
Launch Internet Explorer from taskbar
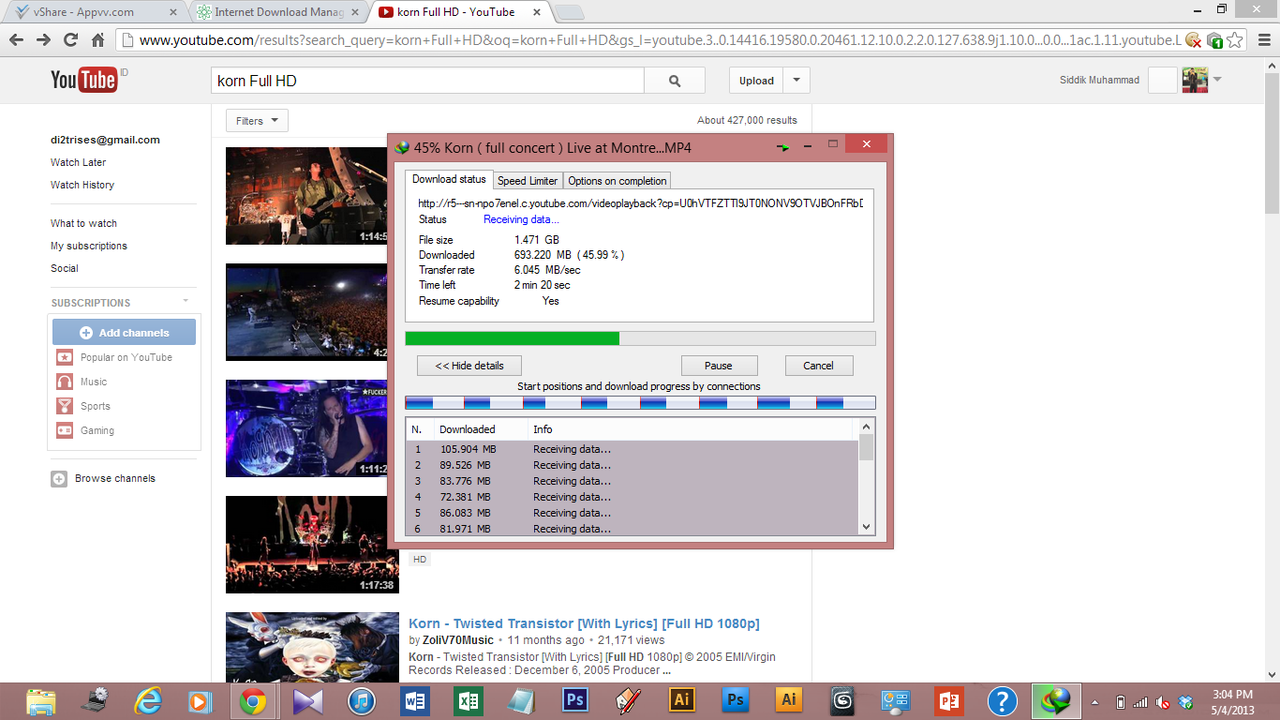(148, 700)
